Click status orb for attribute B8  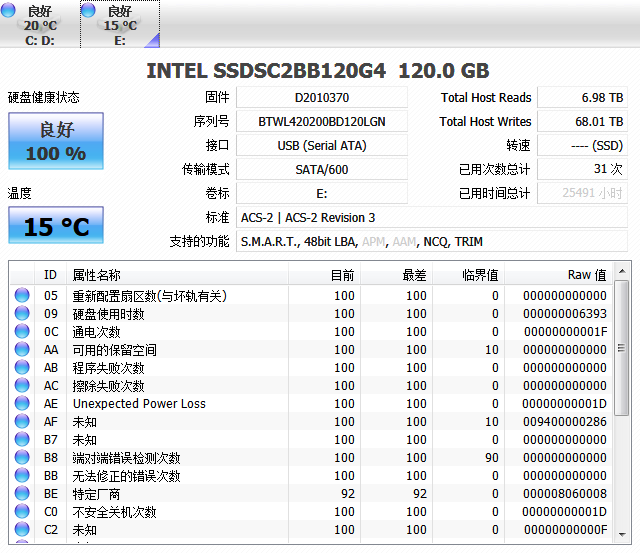pos(22,457)
